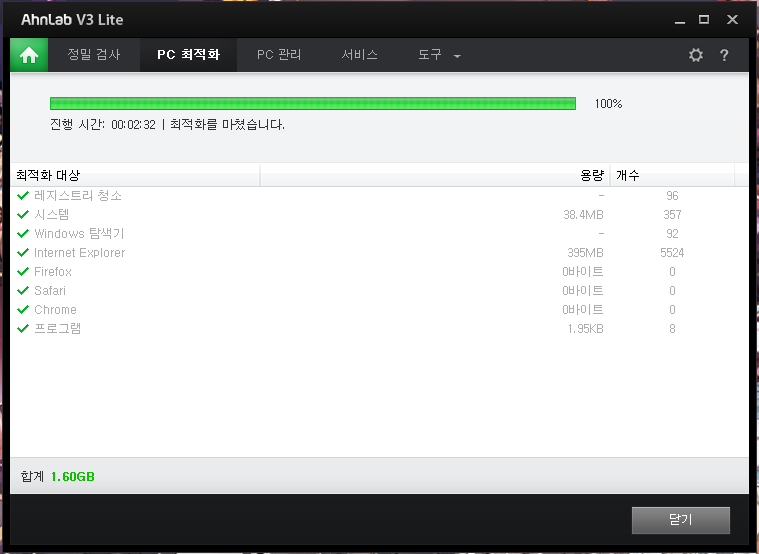Image resolution: width=759 pixels, height=554 pixels.
Task: Click the check mark next to Firefox
Action: click(x=23, y=272)
